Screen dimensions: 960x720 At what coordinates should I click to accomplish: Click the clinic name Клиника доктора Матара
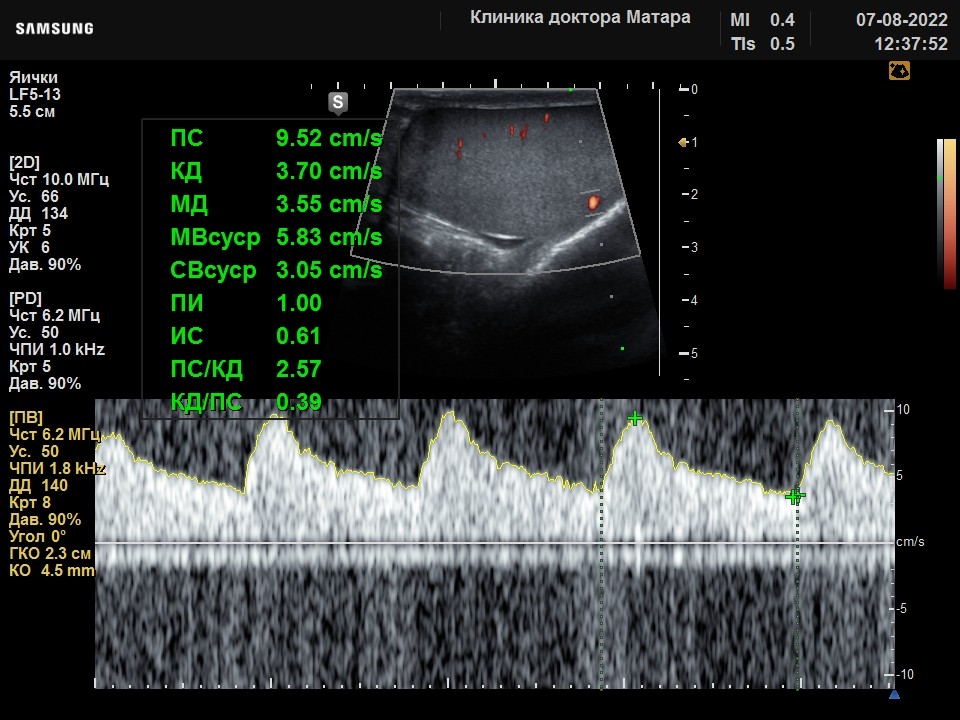580,17
